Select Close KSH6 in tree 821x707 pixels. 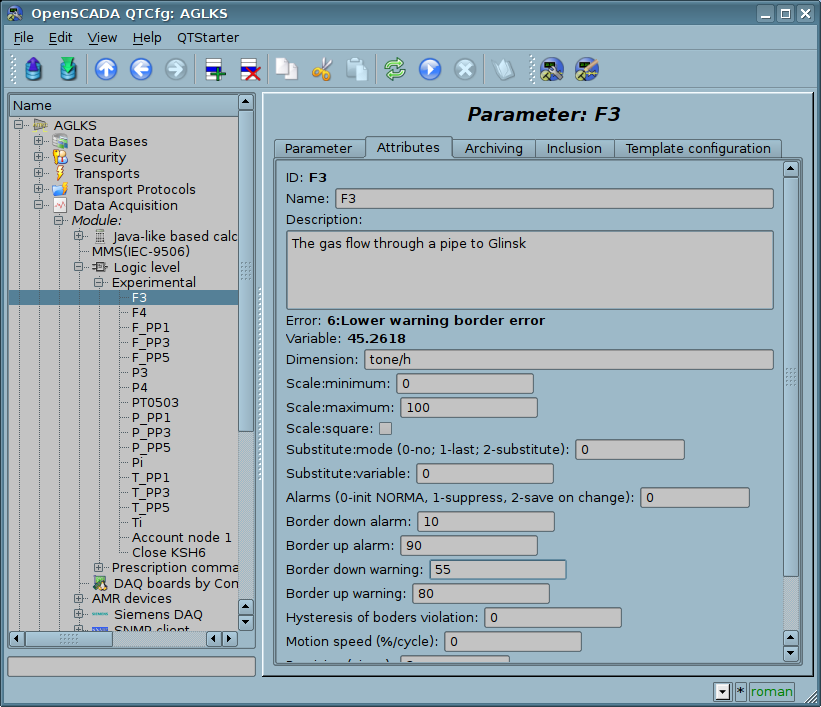pyautogui.click(x=169, y=553)
